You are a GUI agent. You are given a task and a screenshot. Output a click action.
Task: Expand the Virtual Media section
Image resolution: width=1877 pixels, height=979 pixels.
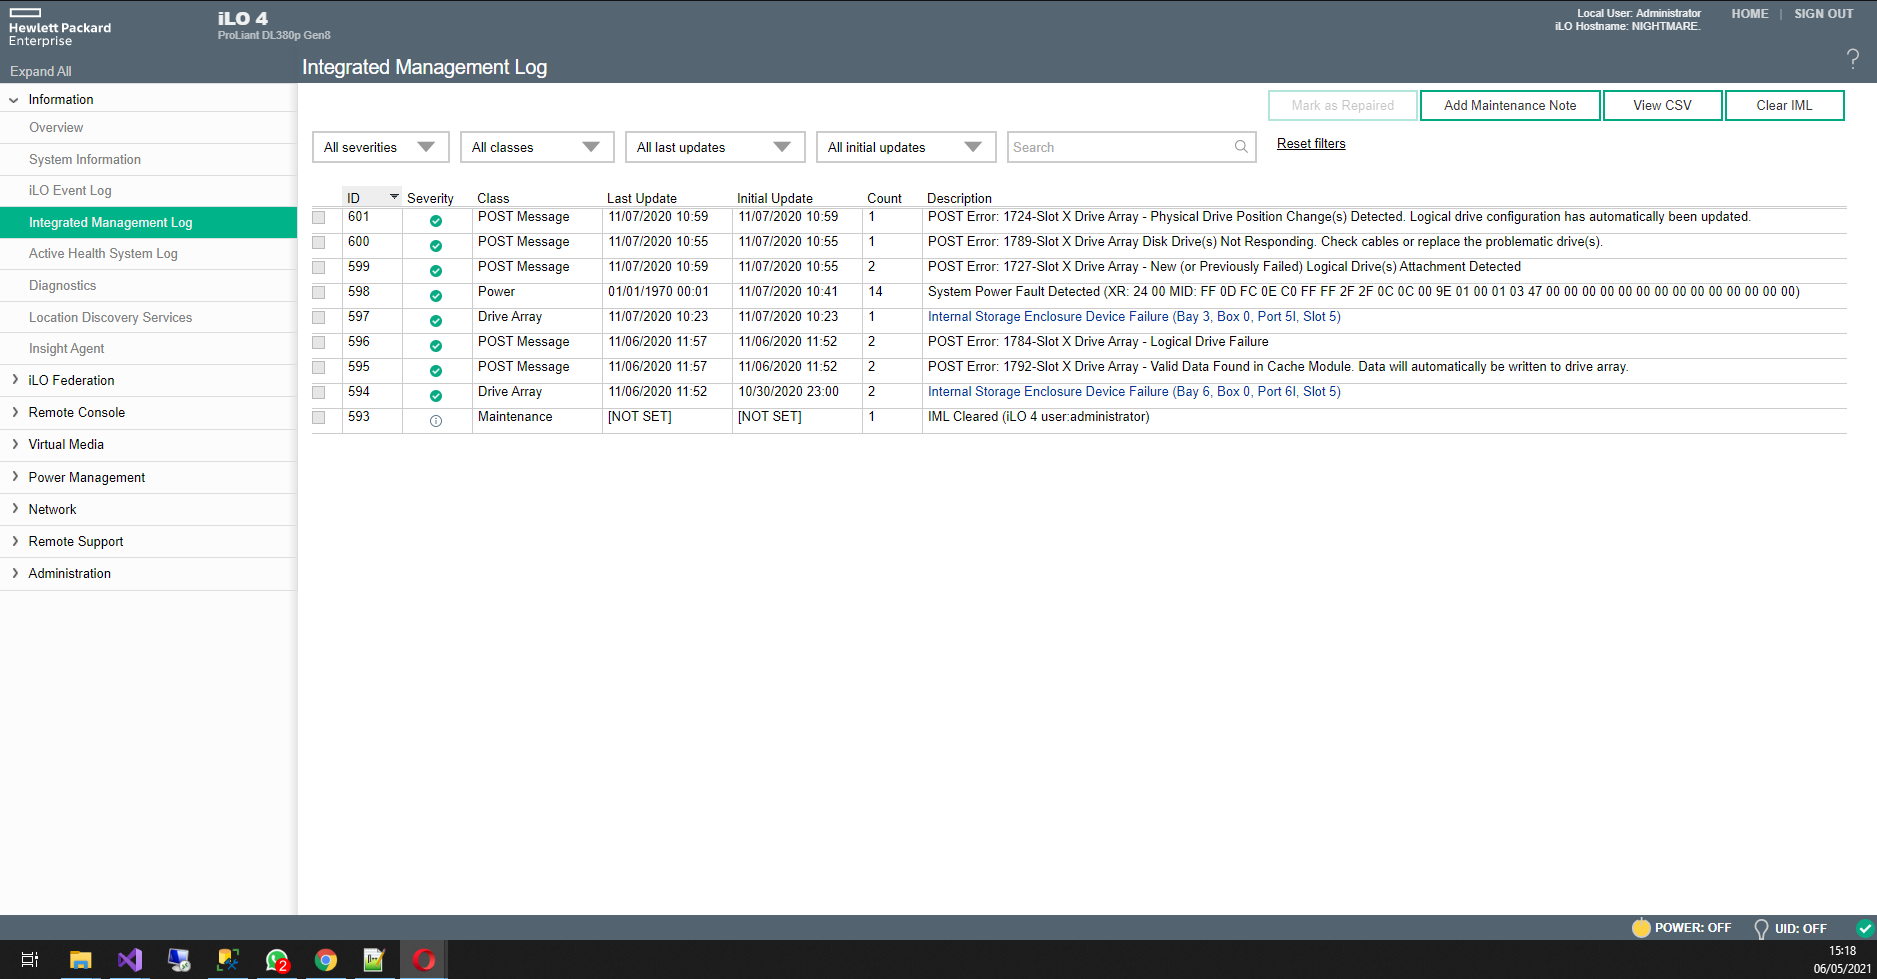pyautogui.click(x=15, y=444)
